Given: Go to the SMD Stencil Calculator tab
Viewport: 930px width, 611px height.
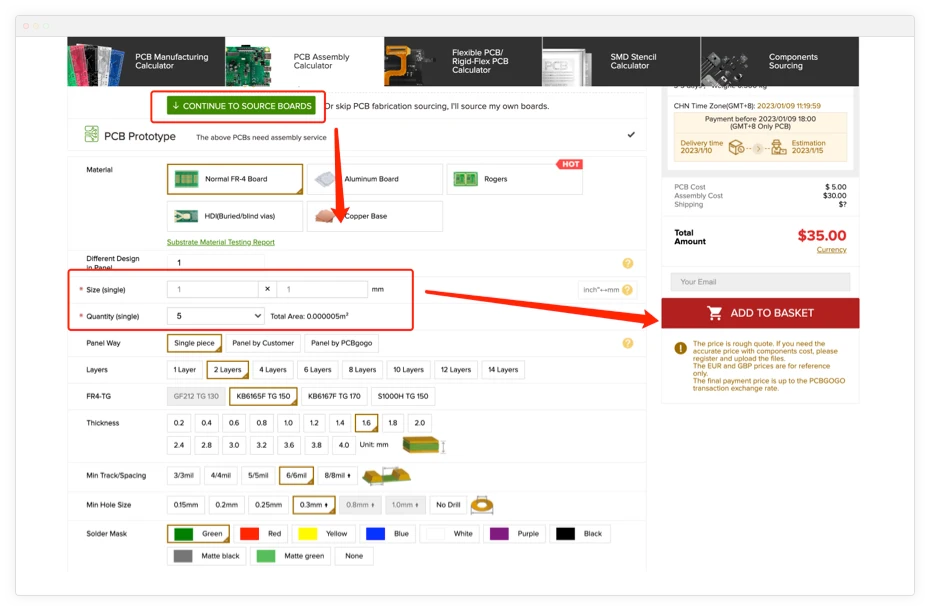Looking at the screenshot, I should click(621, 61).
